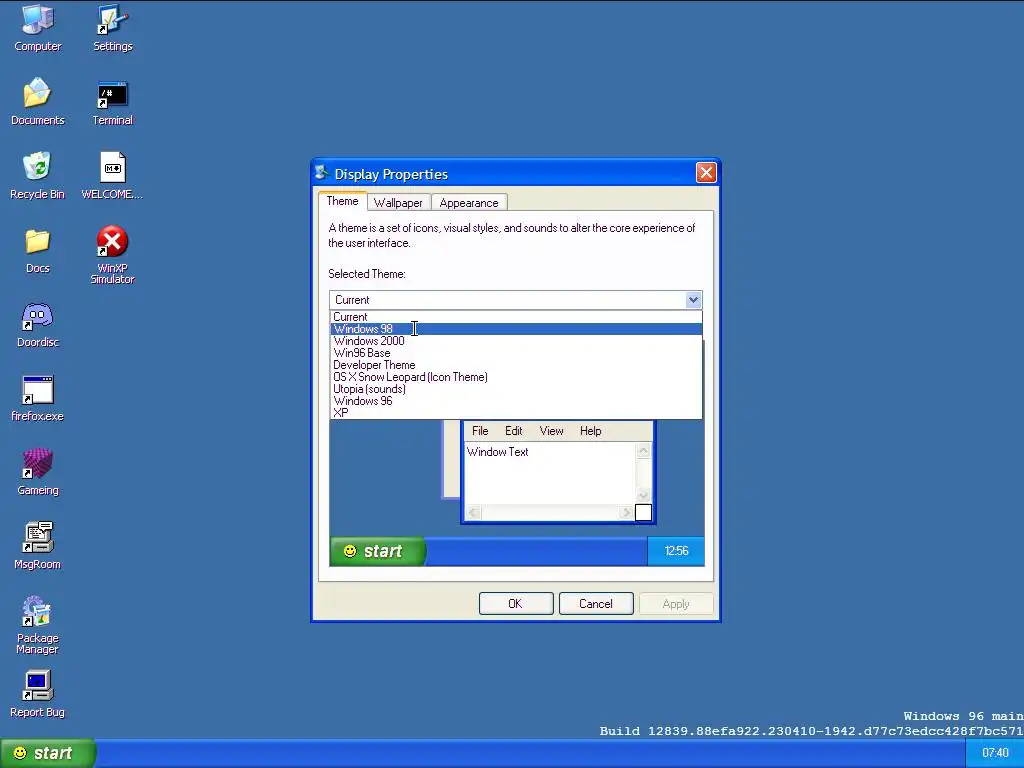Click the preview vertical scrollbar up arrow
1024x768 pixels.
[x=643, y=451]
